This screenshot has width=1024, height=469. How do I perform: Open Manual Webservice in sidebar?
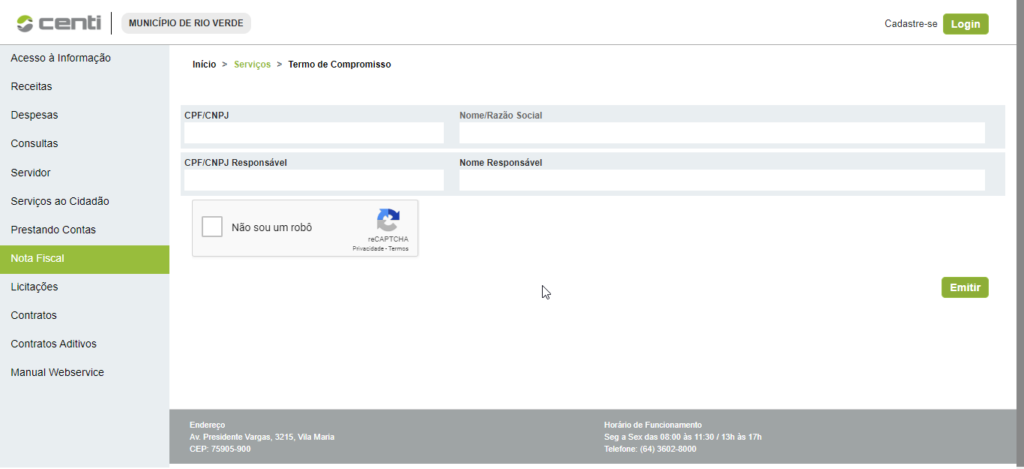click(57, 372)
